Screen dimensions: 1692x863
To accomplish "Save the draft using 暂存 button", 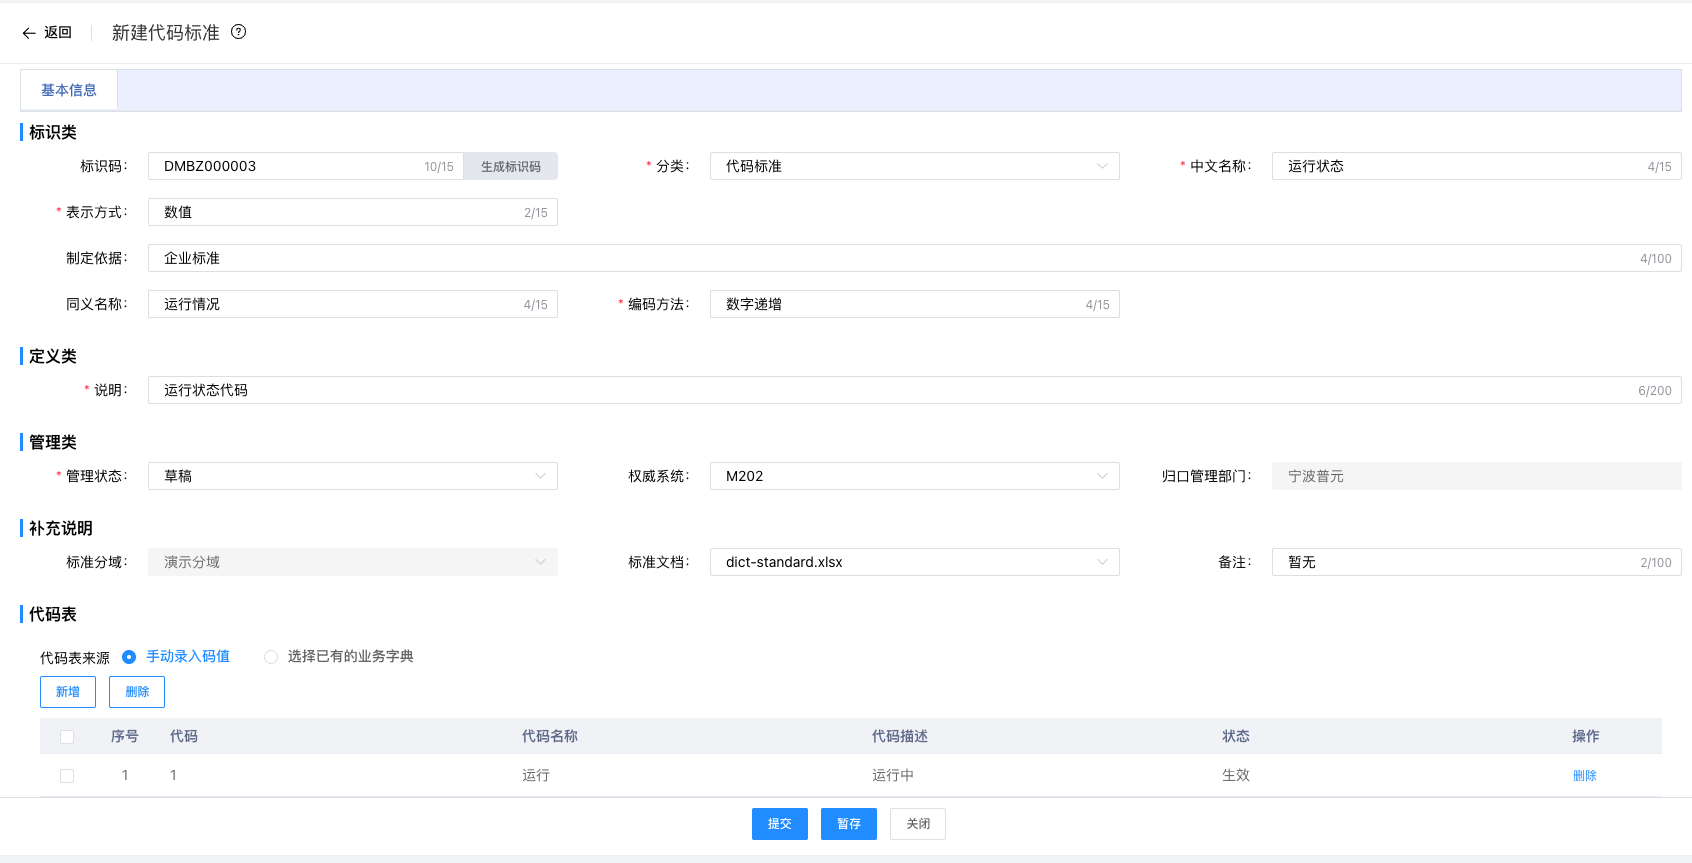I will (x=848, y=824).
